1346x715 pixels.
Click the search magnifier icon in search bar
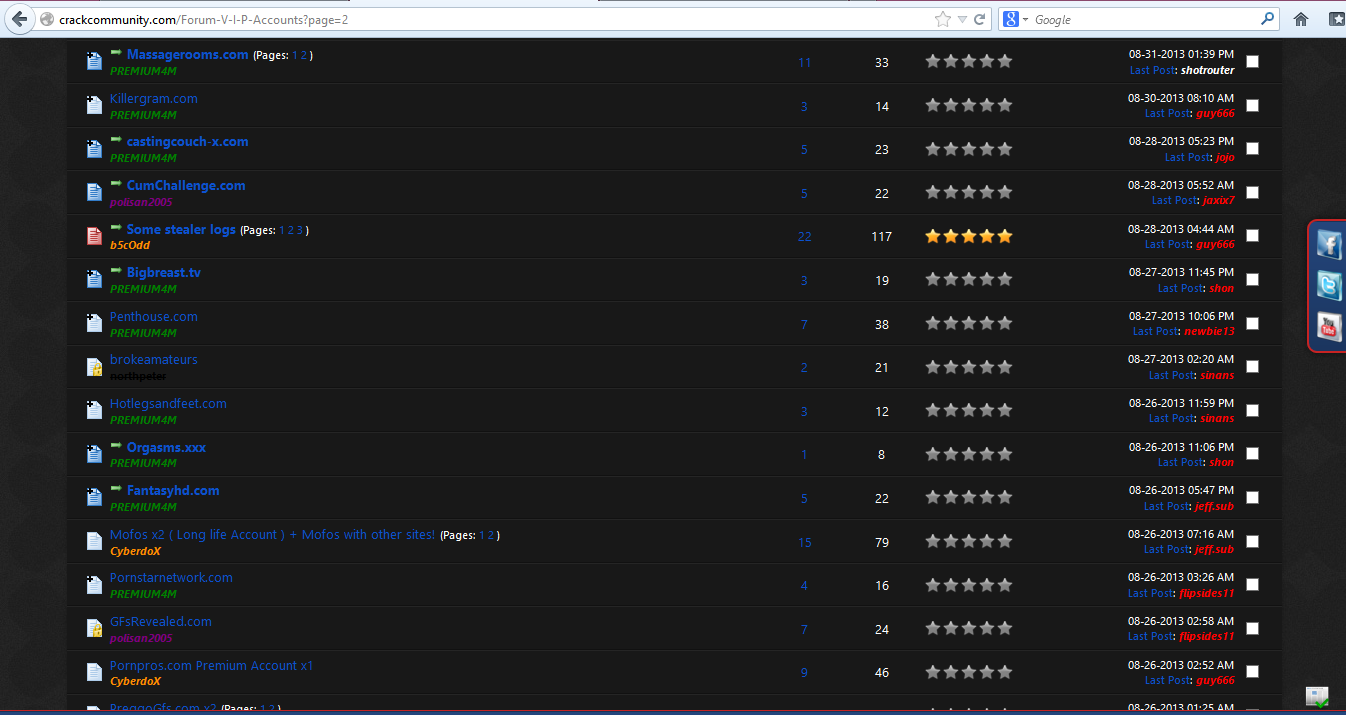click(x=1268, y=19)
